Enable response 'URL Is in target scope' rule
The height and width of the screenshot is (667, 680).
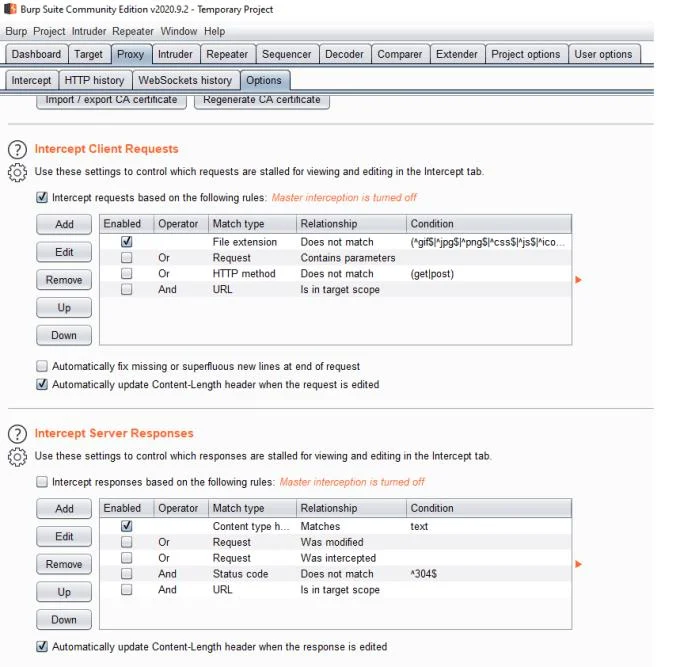tap(127, 590)
